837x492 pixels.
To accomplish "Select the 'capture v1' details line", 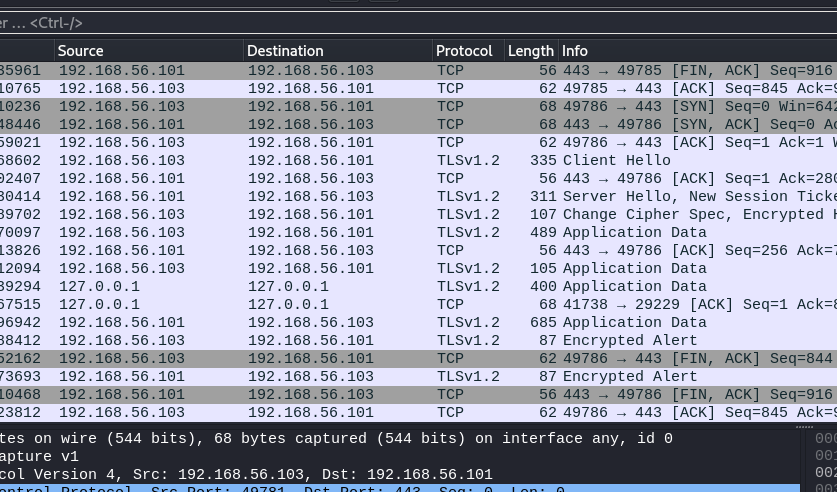I will click(x=400, y=457).
